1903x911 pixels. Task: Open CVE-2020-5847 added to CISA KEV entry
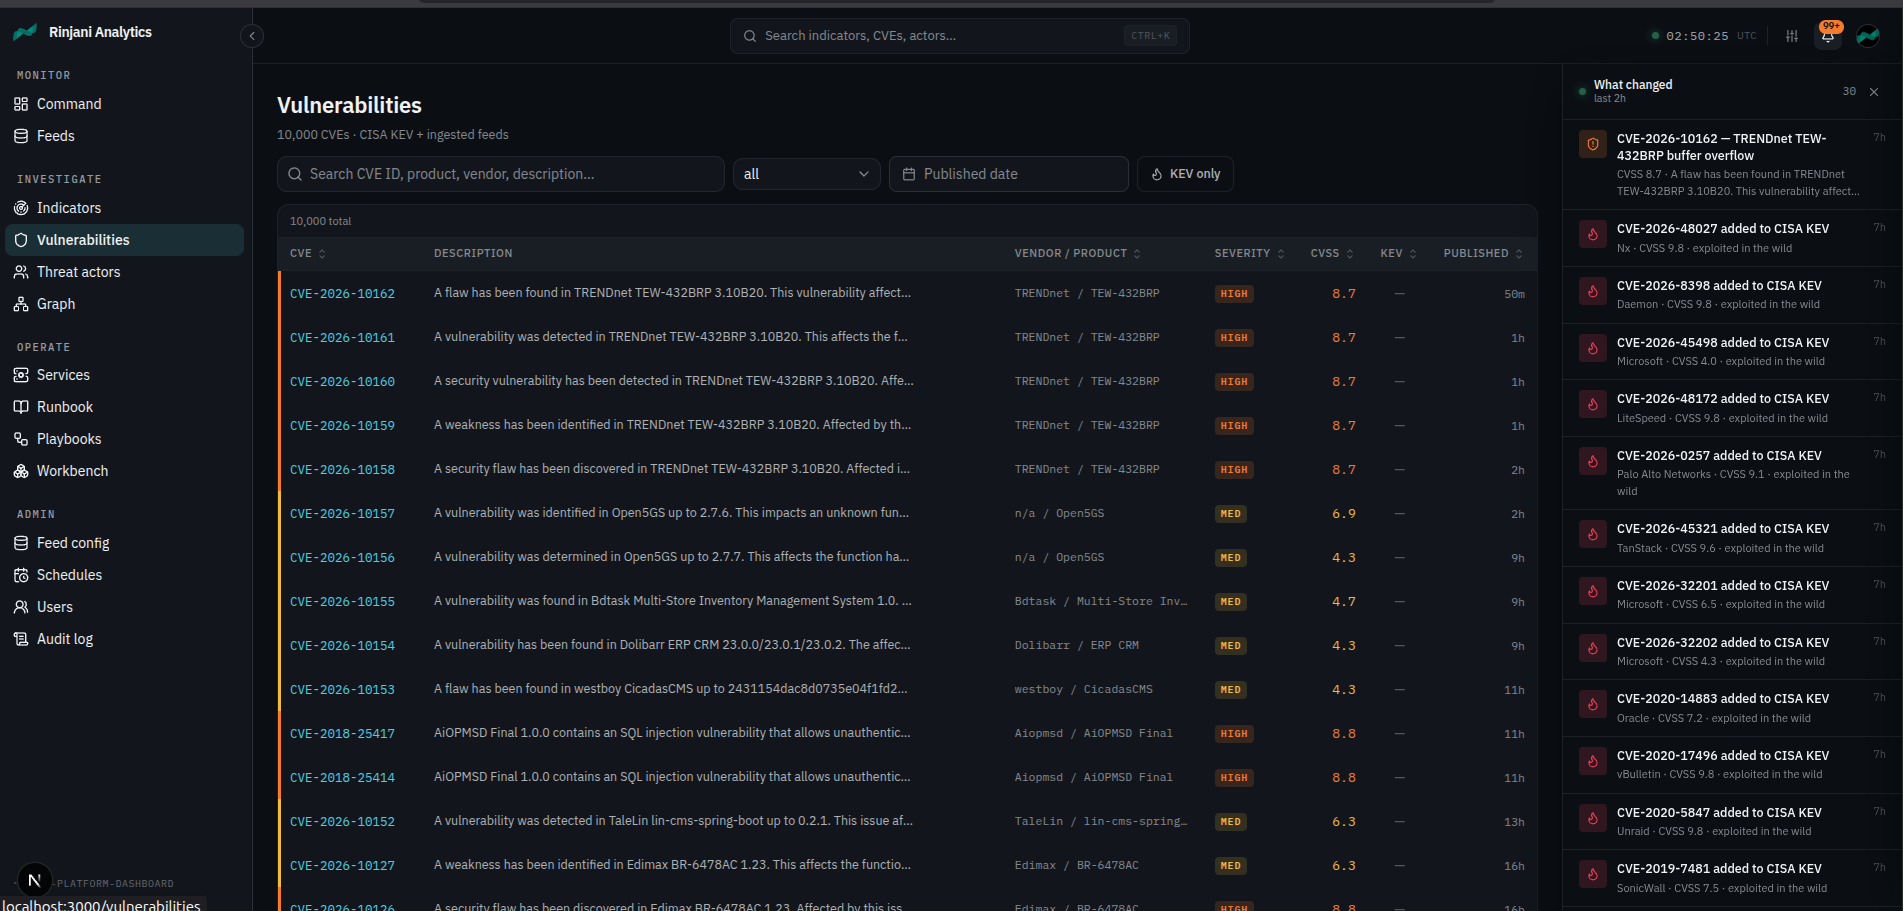[1732, 821]
